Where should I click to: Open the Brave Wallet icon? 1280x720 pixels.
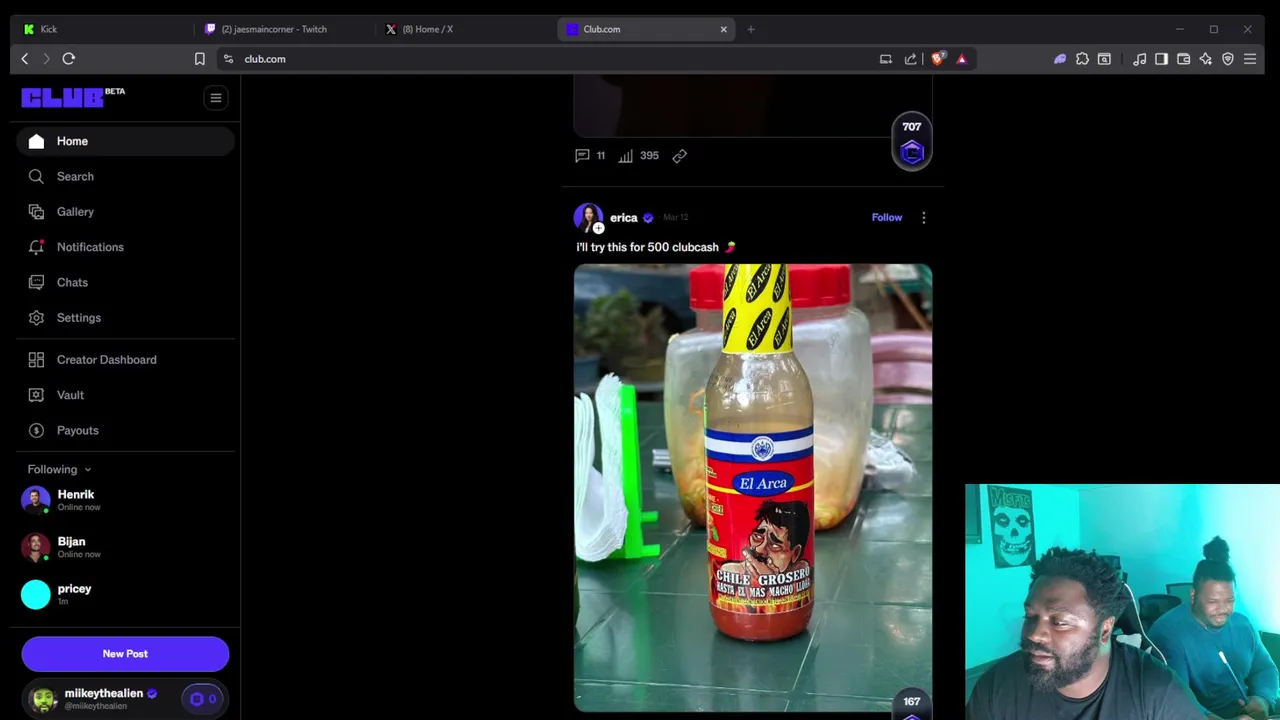coord(1183,59)
